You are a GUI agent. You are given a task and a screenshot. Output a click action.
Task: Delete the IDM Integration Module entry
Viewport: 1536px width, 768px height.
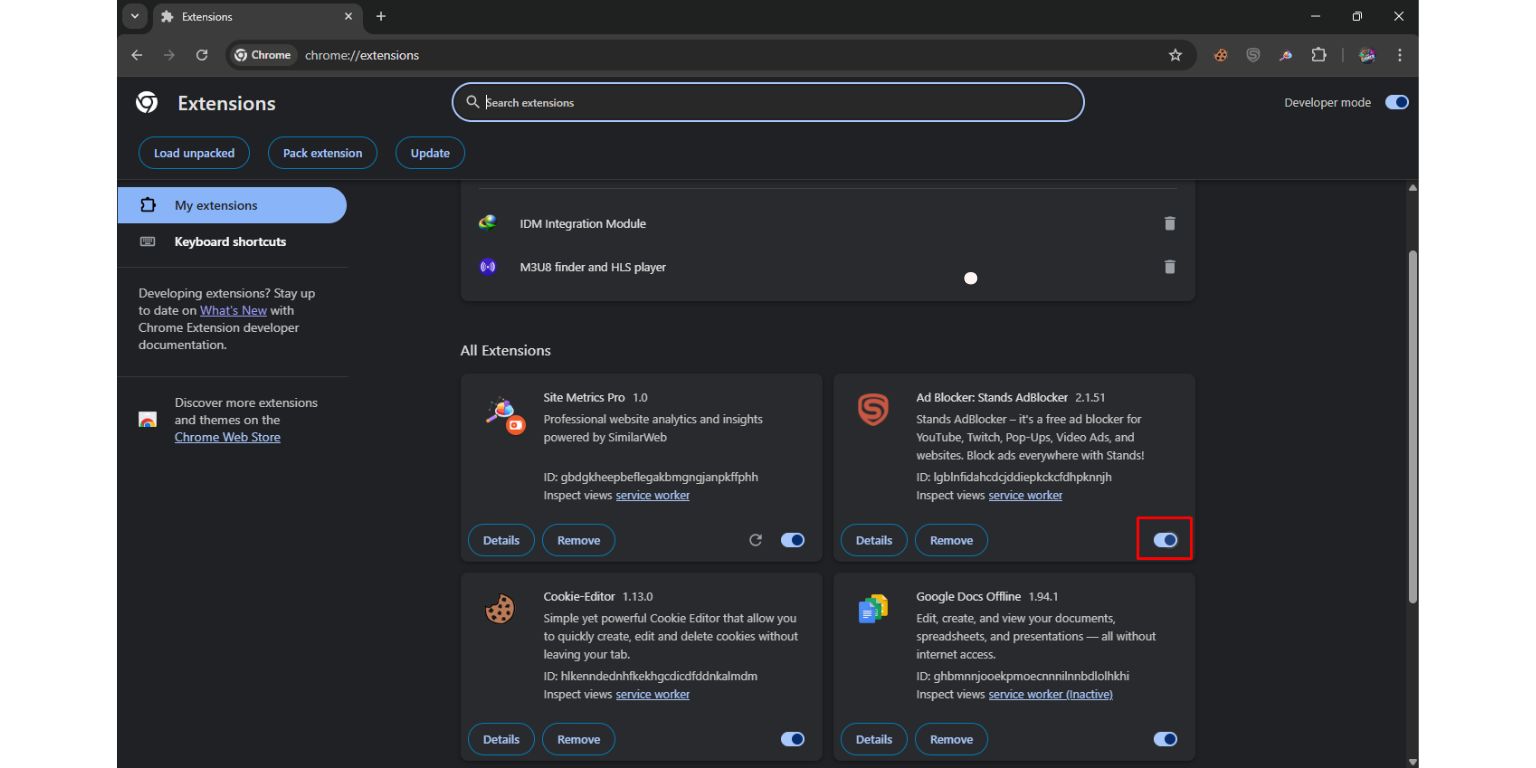(x=1170, y=224)
